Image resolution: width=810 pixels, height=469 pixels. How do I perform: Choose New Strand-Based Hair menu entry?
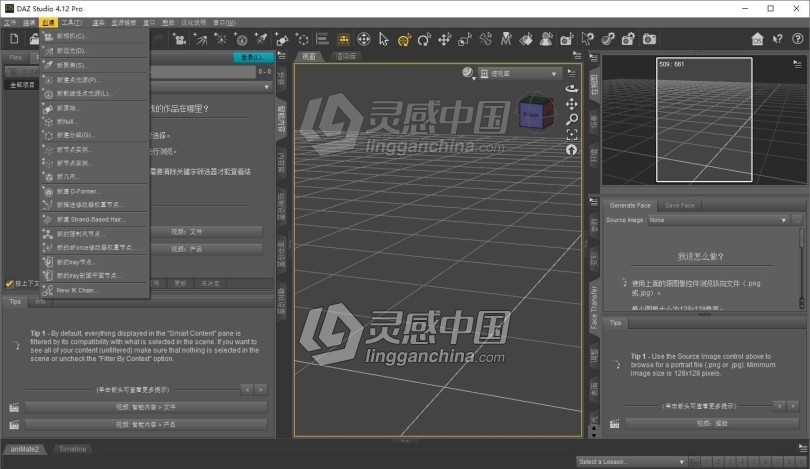(96, 220)
